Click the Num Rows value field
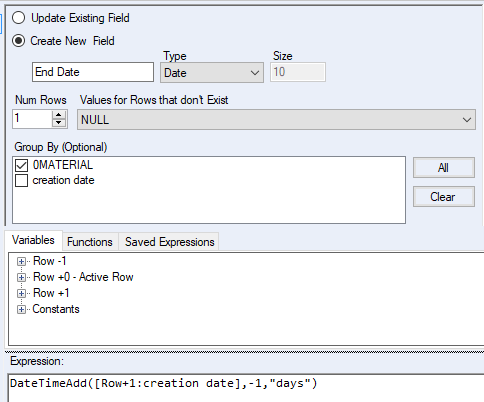Viewport: 484px width, 402px height. point(32,119)
